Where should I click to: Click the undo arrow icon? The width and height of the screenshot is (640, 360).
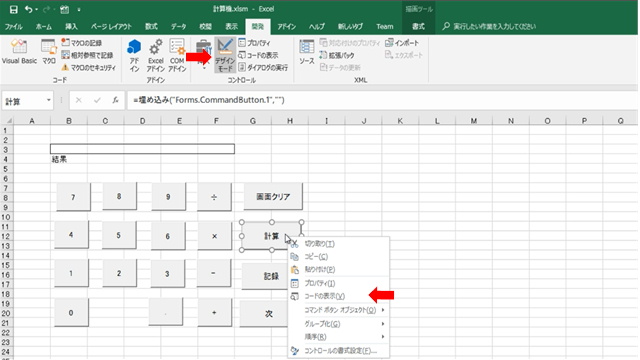coord(28,9)
